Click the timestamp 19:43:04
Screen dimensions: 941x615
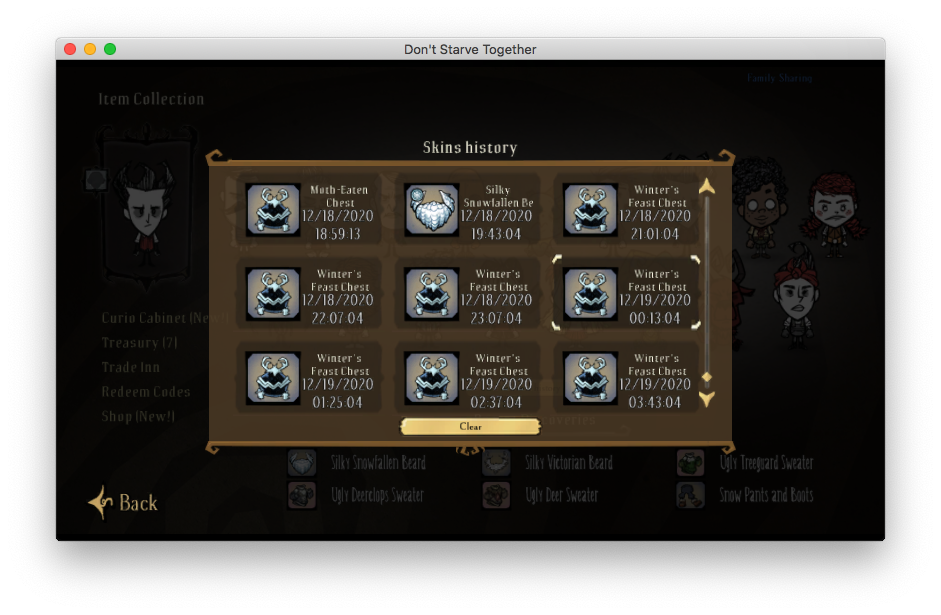pos(496,234)
